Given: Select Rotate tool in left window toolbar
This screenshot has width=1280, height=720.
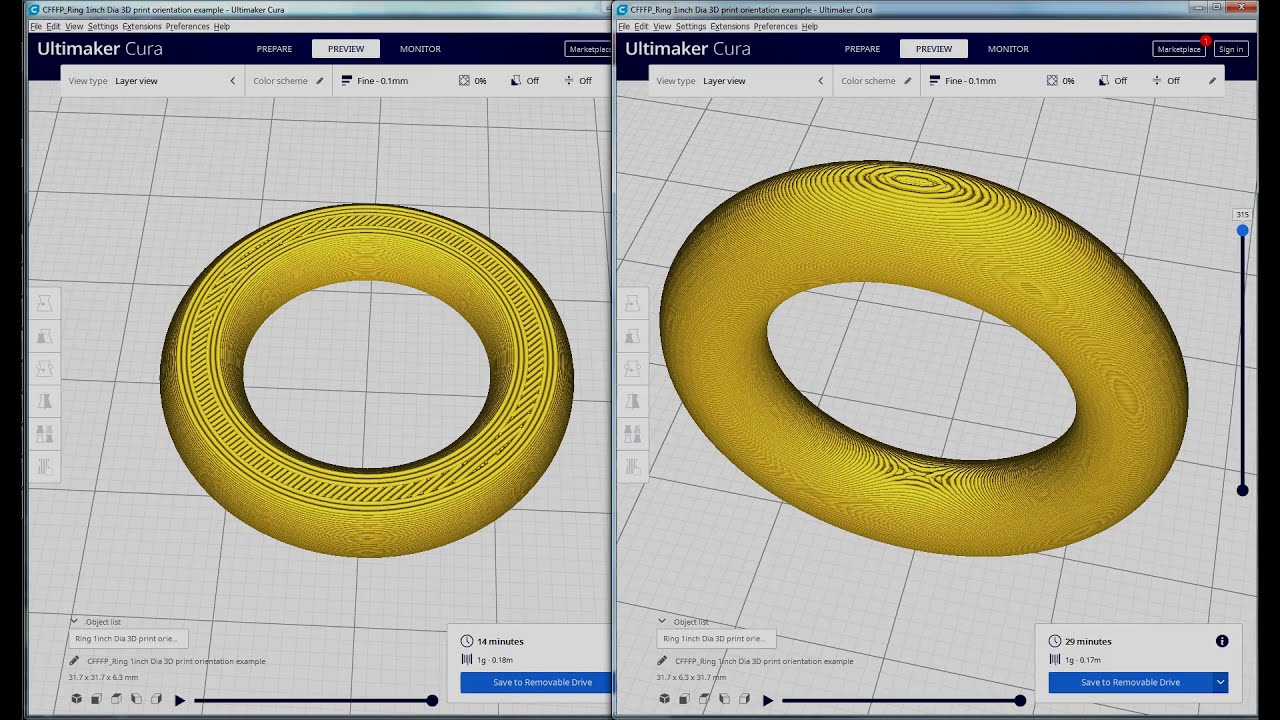Looking at the screenshot, I should 44,369.
